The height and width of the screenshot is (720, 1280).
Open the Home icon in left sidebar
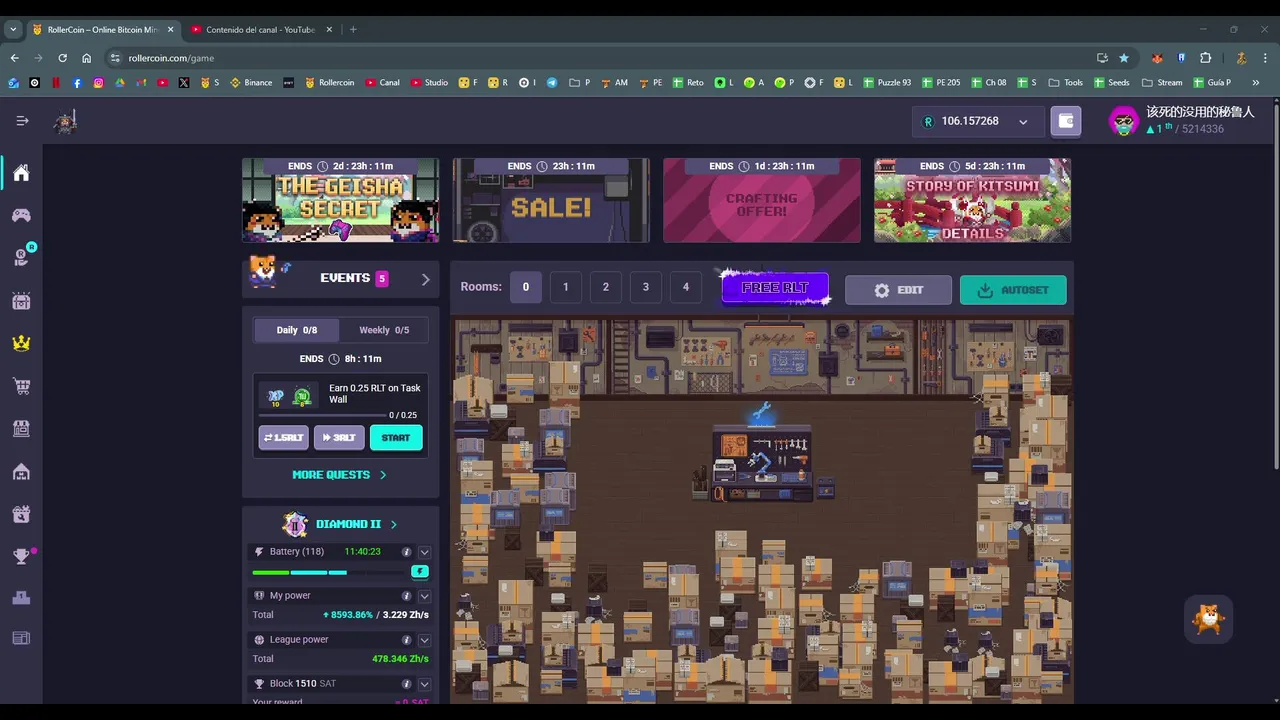[x=21, y=173]
